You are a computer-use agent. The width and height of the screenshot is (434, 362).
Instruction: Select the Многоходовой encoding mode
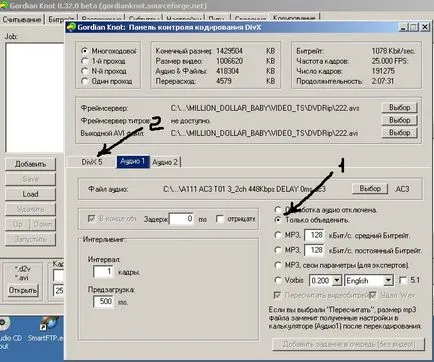[x=85, y=51]
